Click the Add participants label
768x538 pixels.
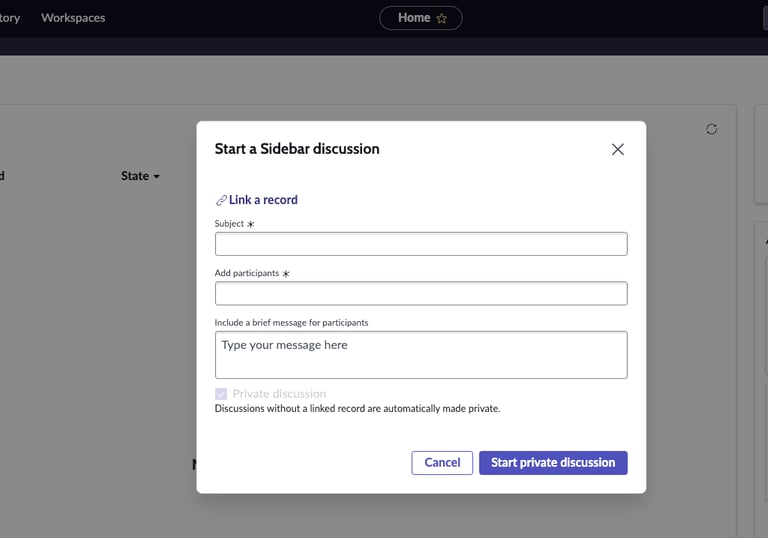[246, 273]
